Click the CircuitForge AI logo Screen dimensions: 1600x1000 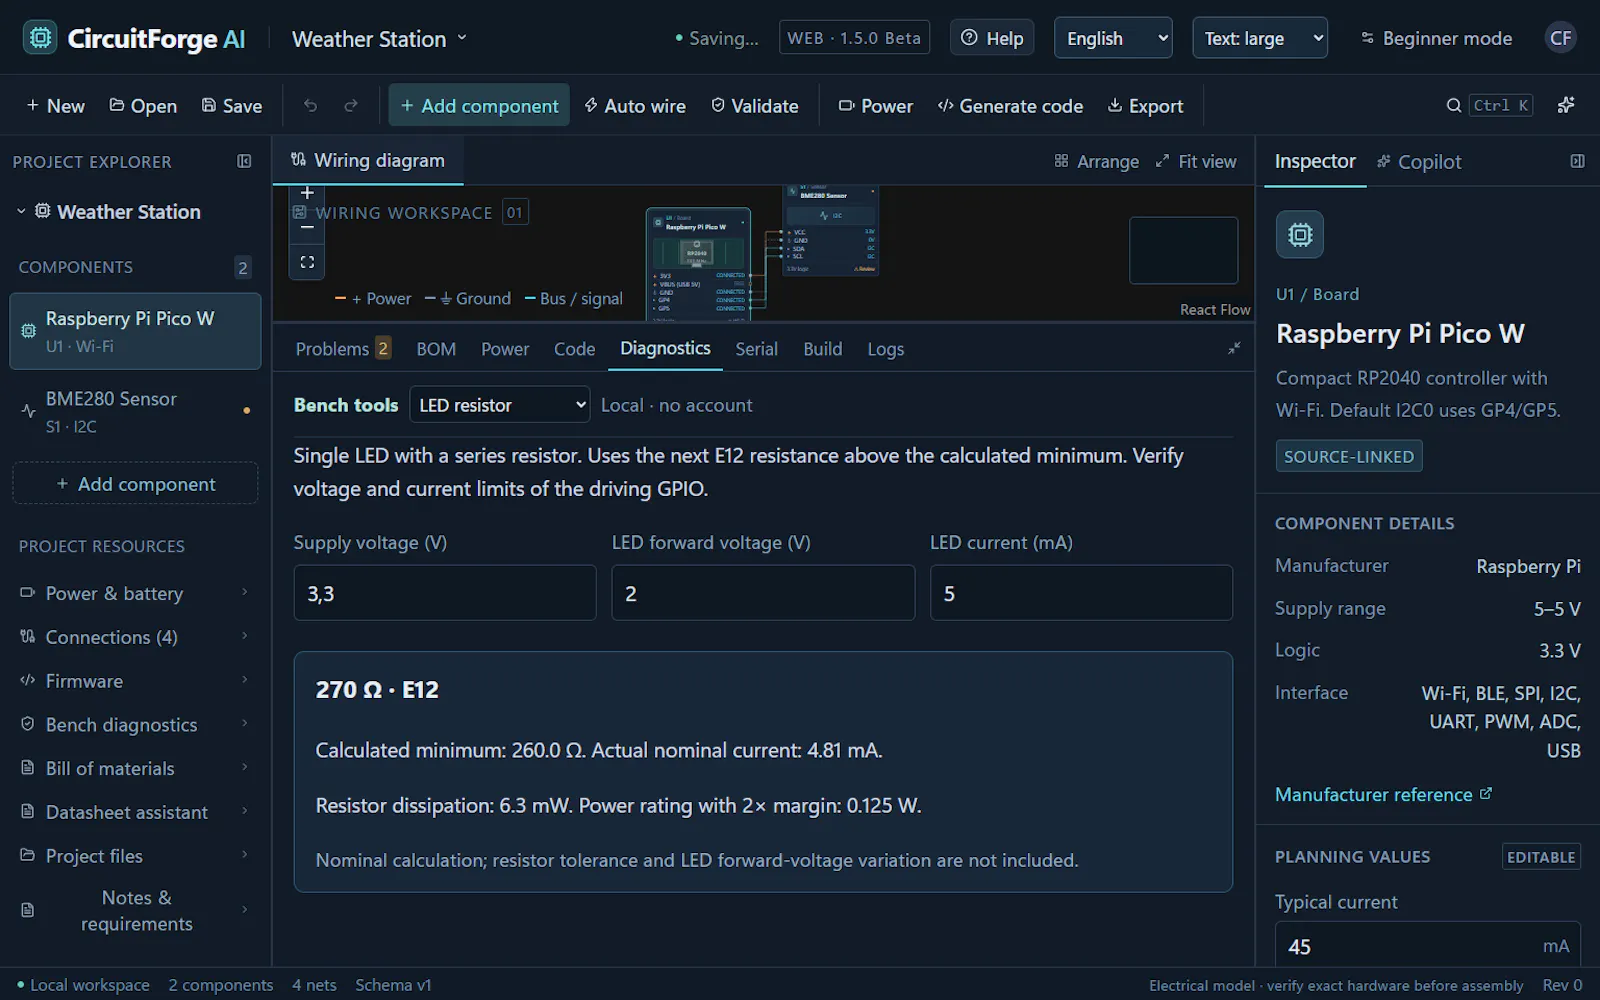click(x=134, y=38)
